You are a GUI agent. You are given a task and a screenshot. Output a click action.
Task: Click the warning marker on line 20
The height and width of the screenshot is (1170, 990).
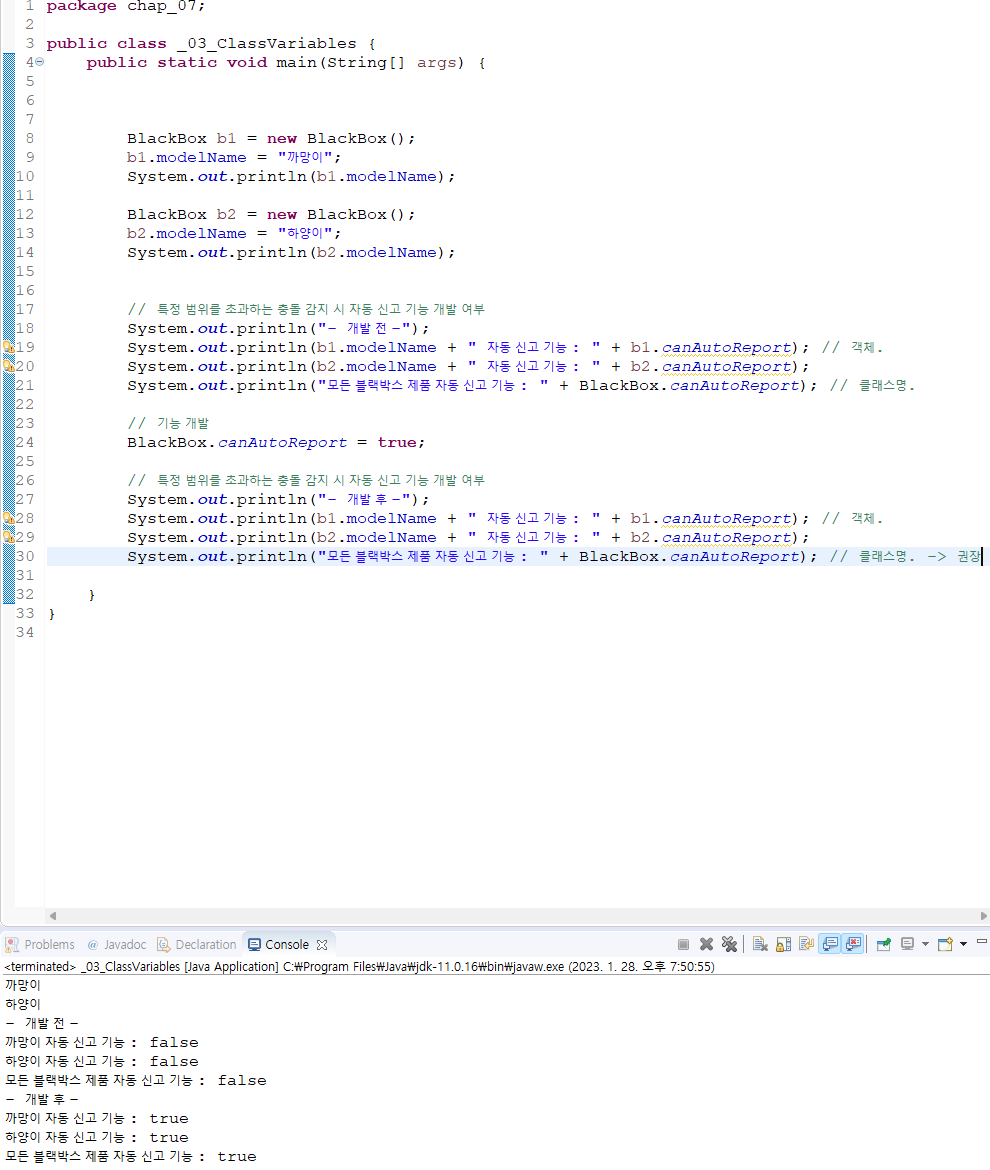(9, 366)
